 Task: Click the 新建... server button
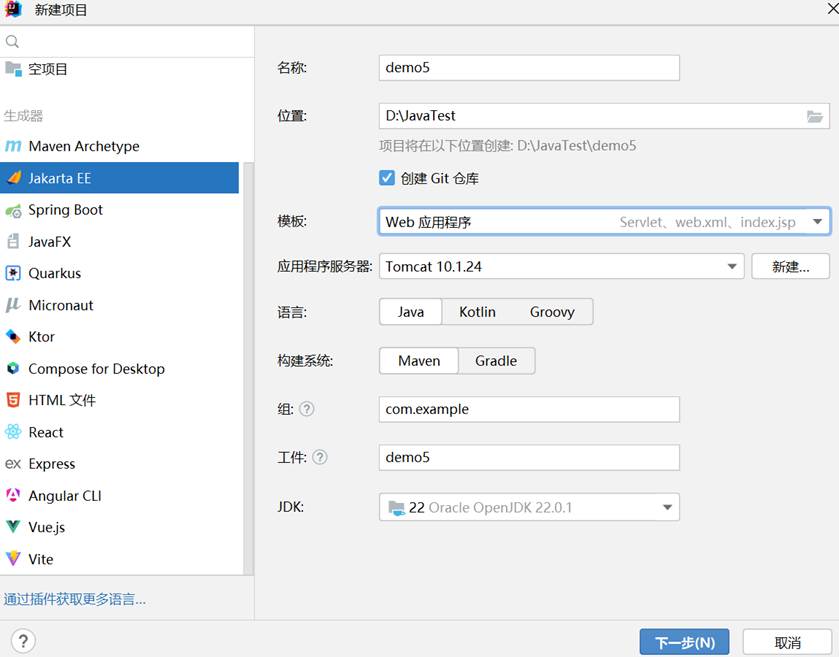point(790,266)
